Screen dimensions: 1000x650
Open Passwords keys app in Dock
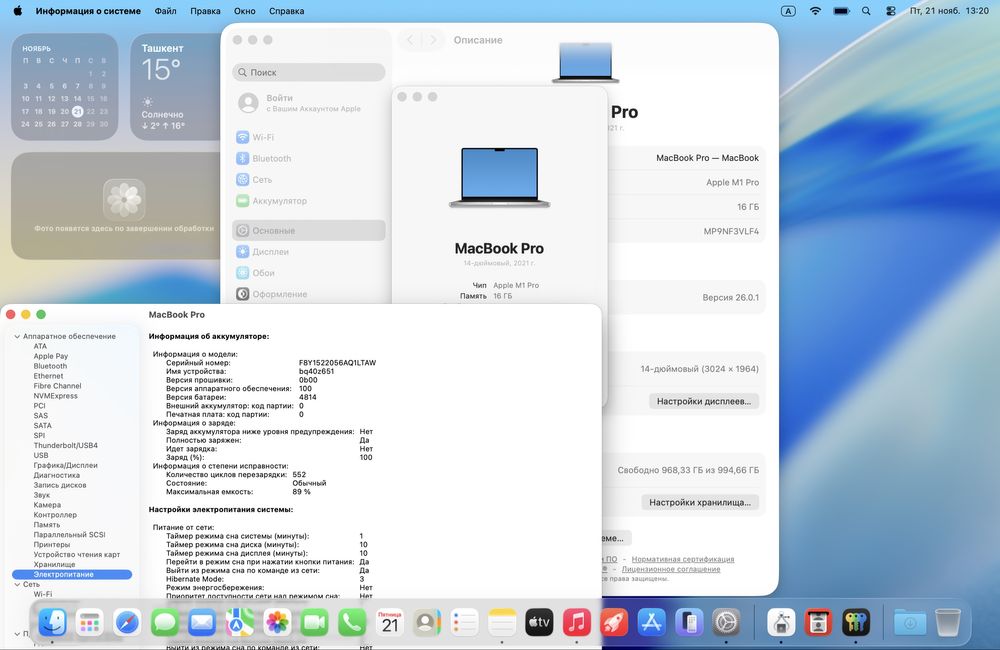[x=856, y=622]
